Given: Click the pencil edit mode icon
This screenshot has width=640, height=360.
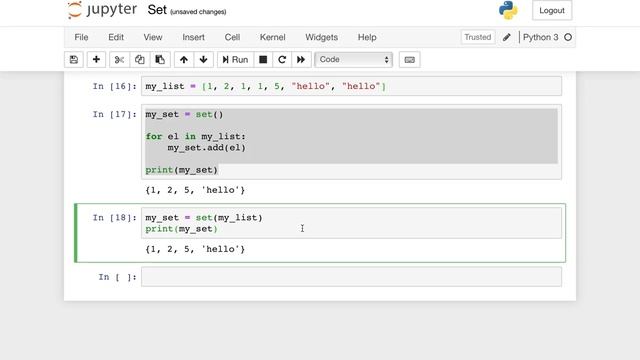Looking at the screenshot, I should (x=507, y=37).
